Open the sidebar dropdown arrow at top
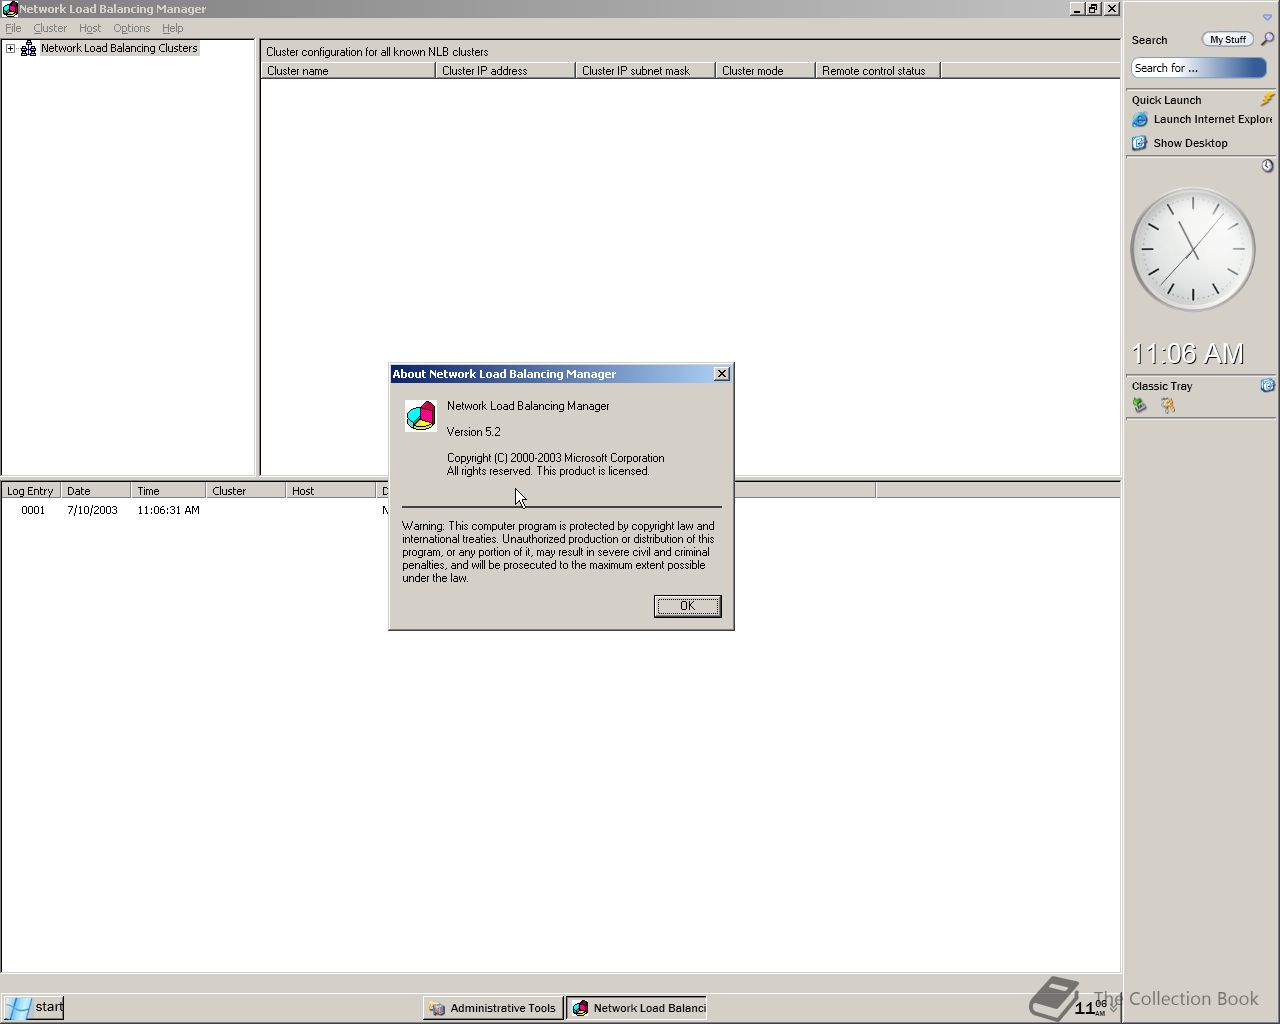The image size is (1280, 1024). pos(1267,17)
